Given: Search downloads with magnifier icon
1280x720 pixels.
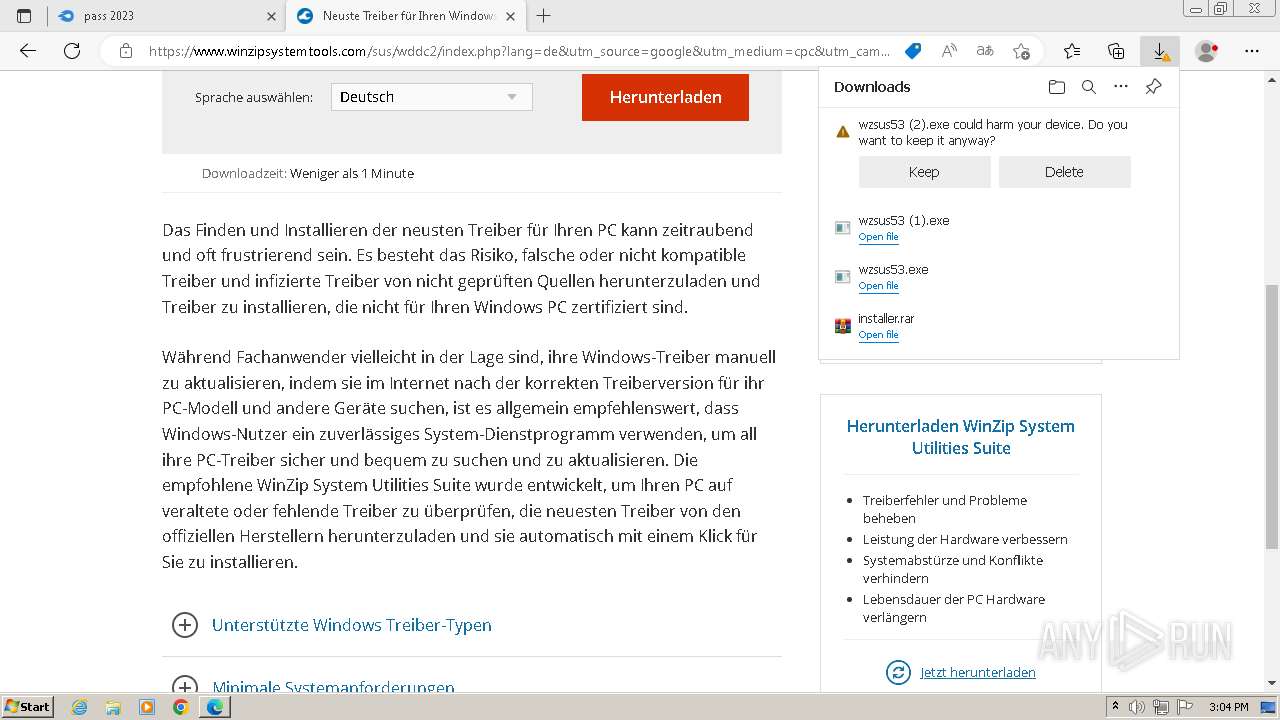Looking at the screenshot, I should point(1089,87).
